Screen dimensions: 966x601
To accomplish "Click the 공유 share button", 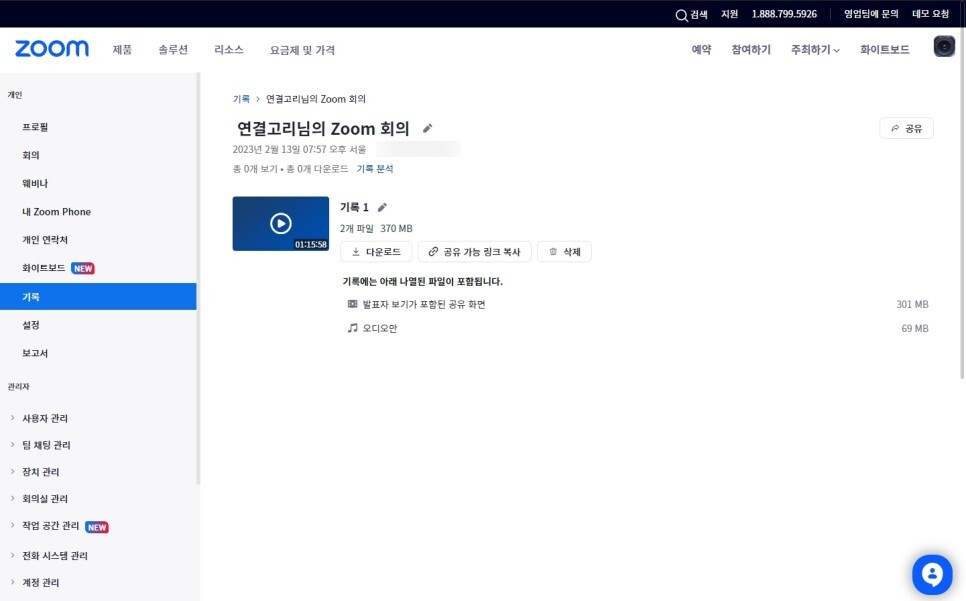I will (906, 128).
